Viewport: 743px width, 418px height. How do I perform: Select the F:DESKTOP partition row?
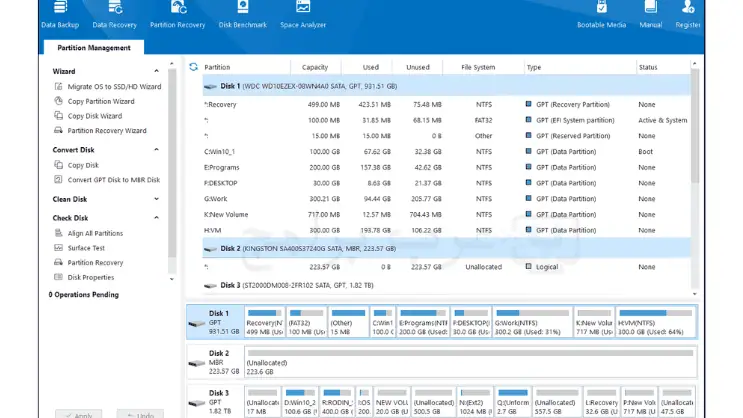tap(446, 183)
